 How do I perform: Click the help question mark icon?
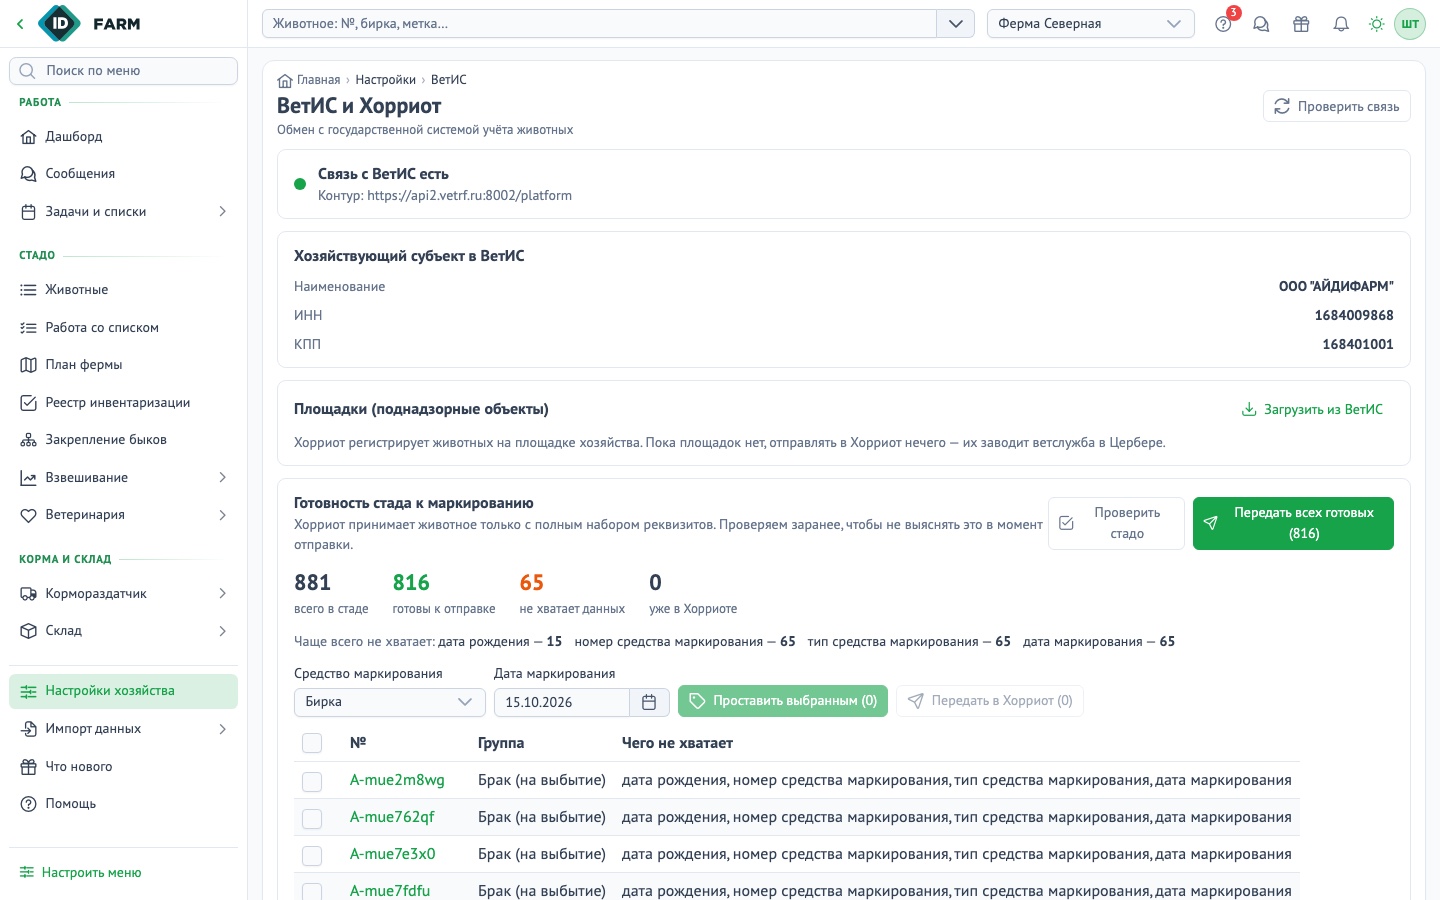pyautogui.click(x=1223, y=24)
